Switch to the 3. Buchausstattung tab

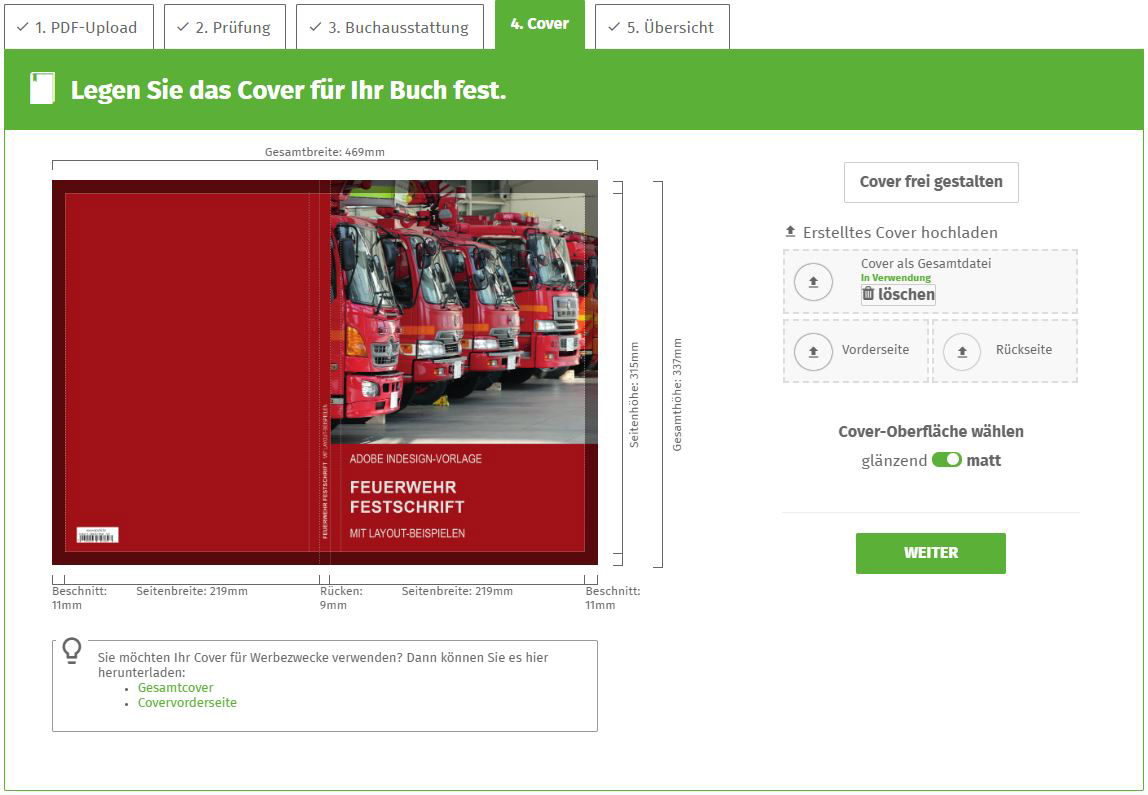click(x=389, y=27)
